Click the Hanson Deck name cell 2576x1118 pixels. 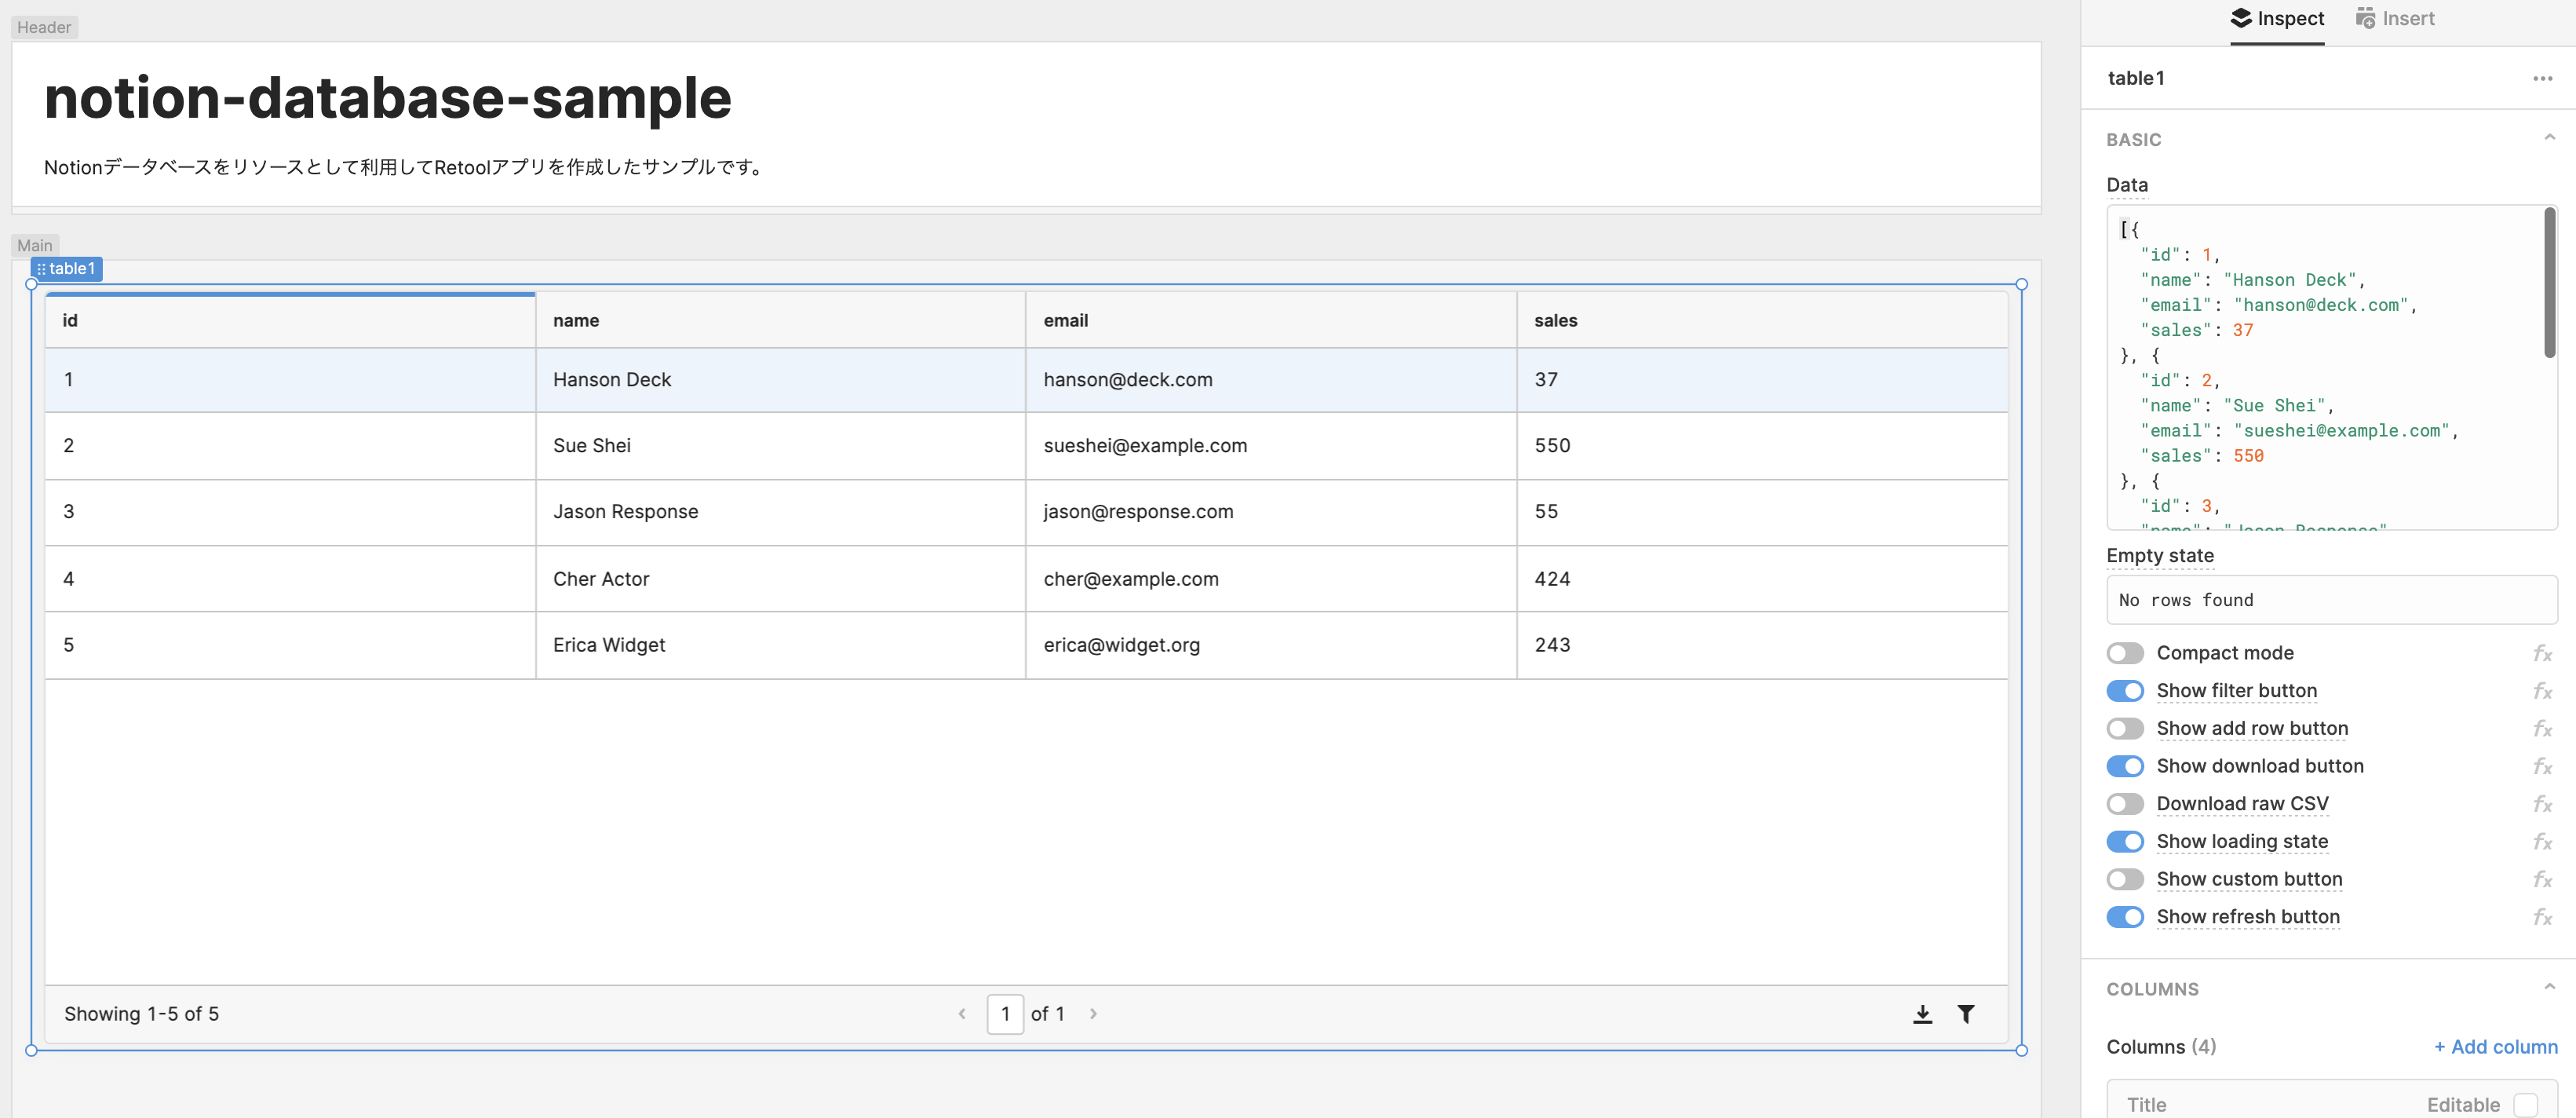coord(780,380)
